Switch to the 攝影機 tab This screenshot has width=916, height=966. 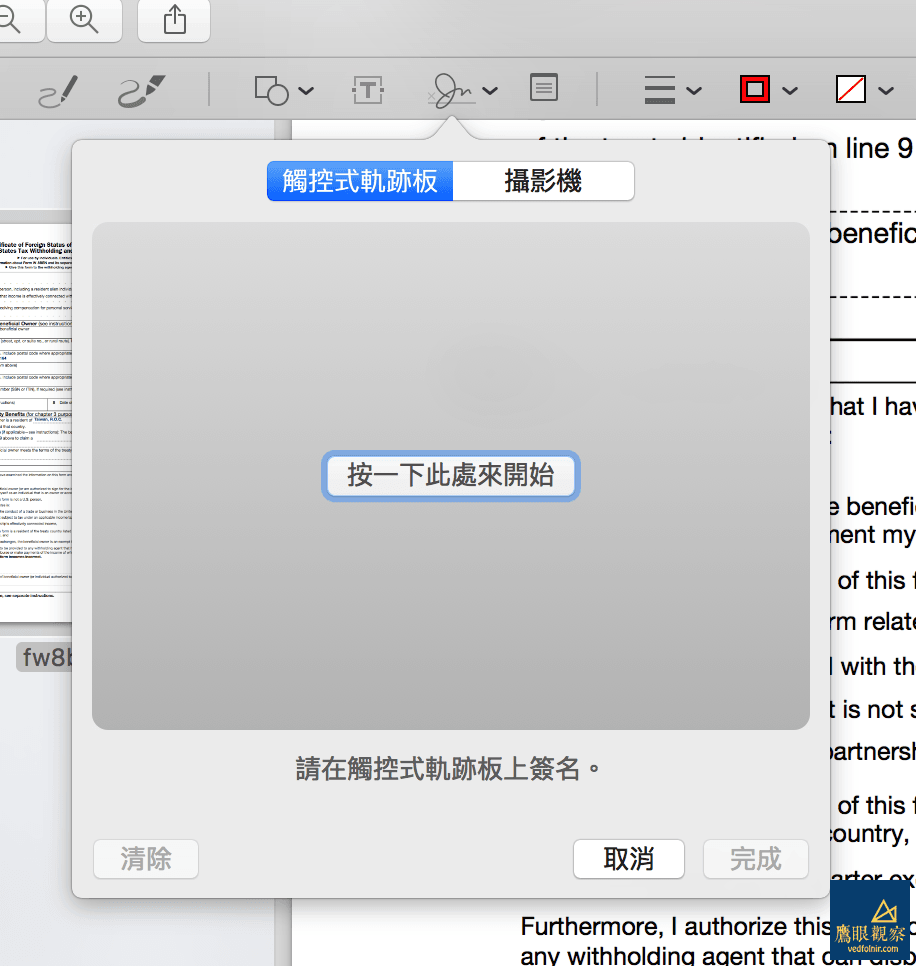point(543,181)
